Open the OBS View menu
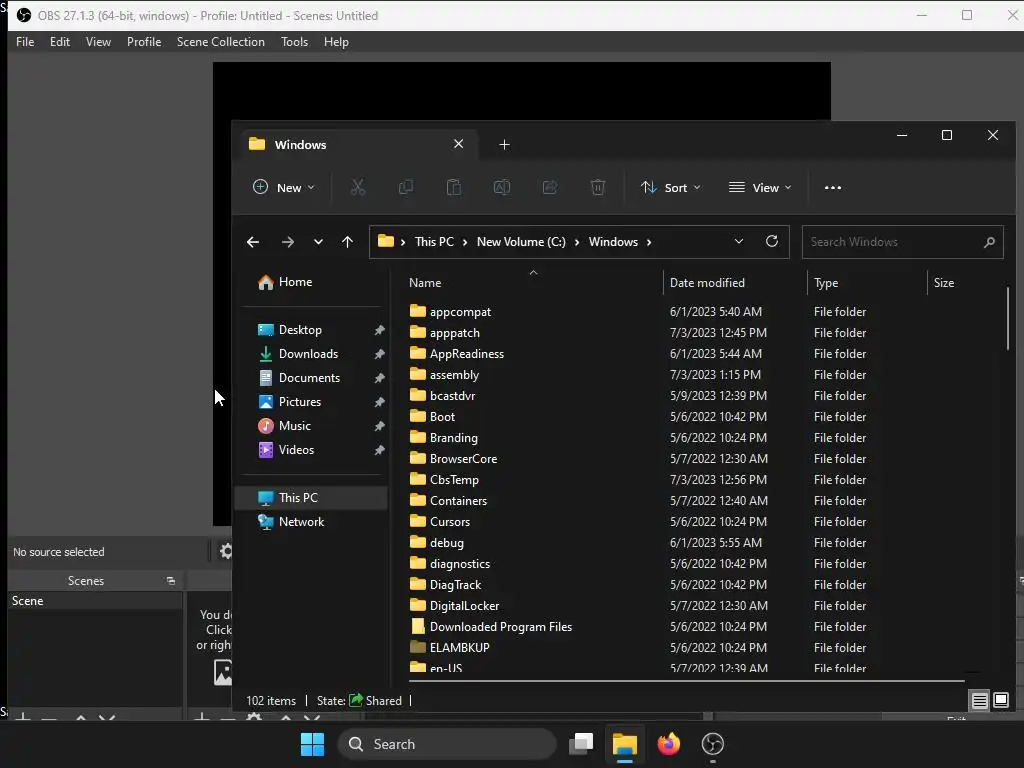 coord(98,42)
